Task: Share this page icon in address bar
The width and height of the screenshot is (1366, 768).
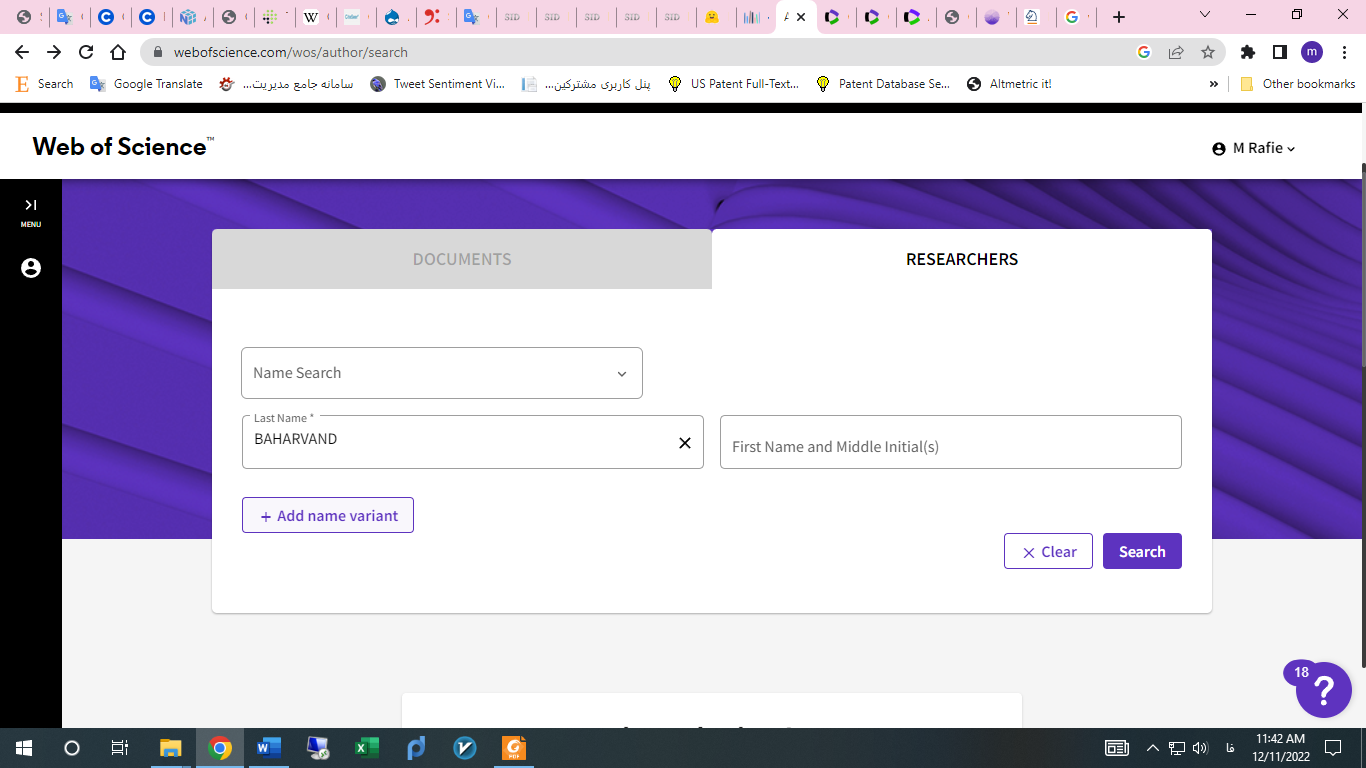Action: [1176, 52]
